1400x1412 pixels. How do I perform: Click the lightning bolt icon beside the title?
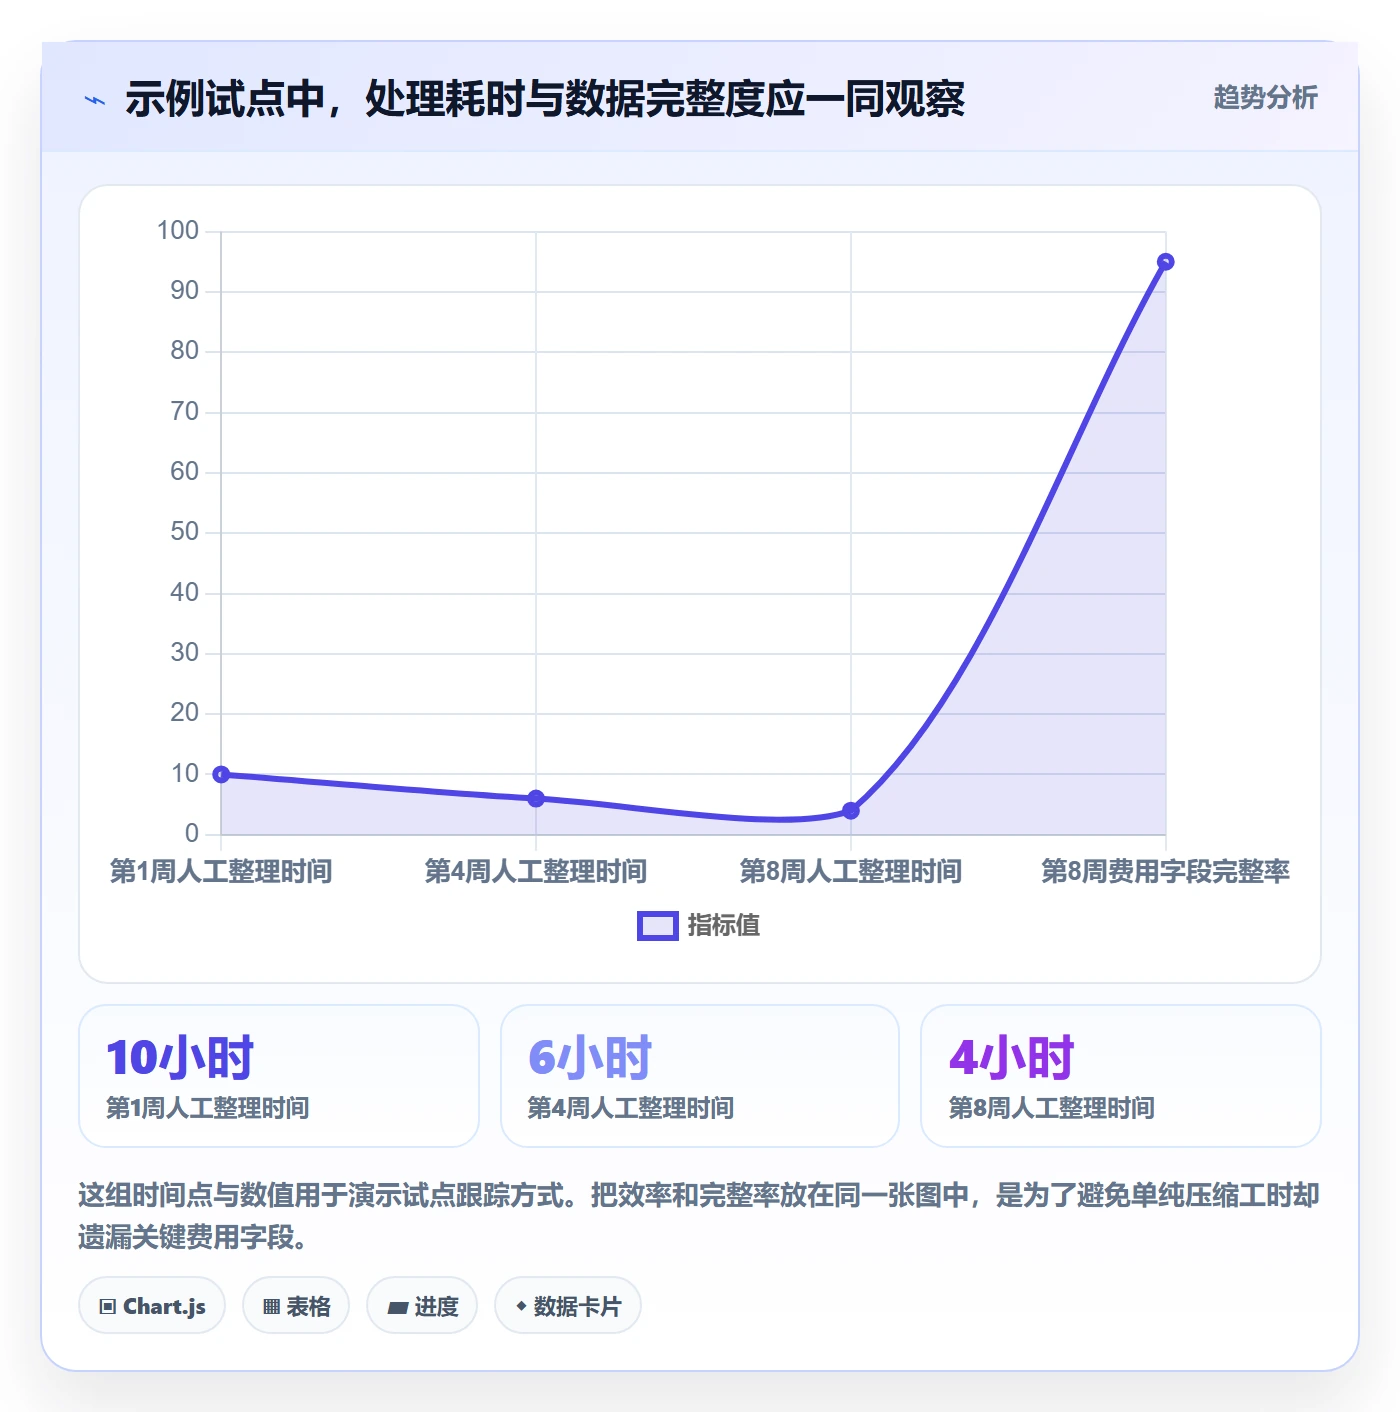click(95, 100)
